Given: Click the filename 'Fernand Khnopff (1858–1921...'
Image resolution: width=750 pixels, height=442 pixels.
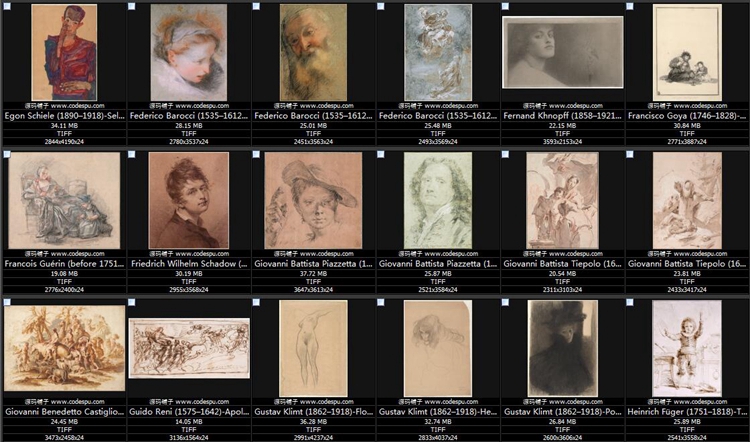Looking at the screenshot, I should [562, 116].
